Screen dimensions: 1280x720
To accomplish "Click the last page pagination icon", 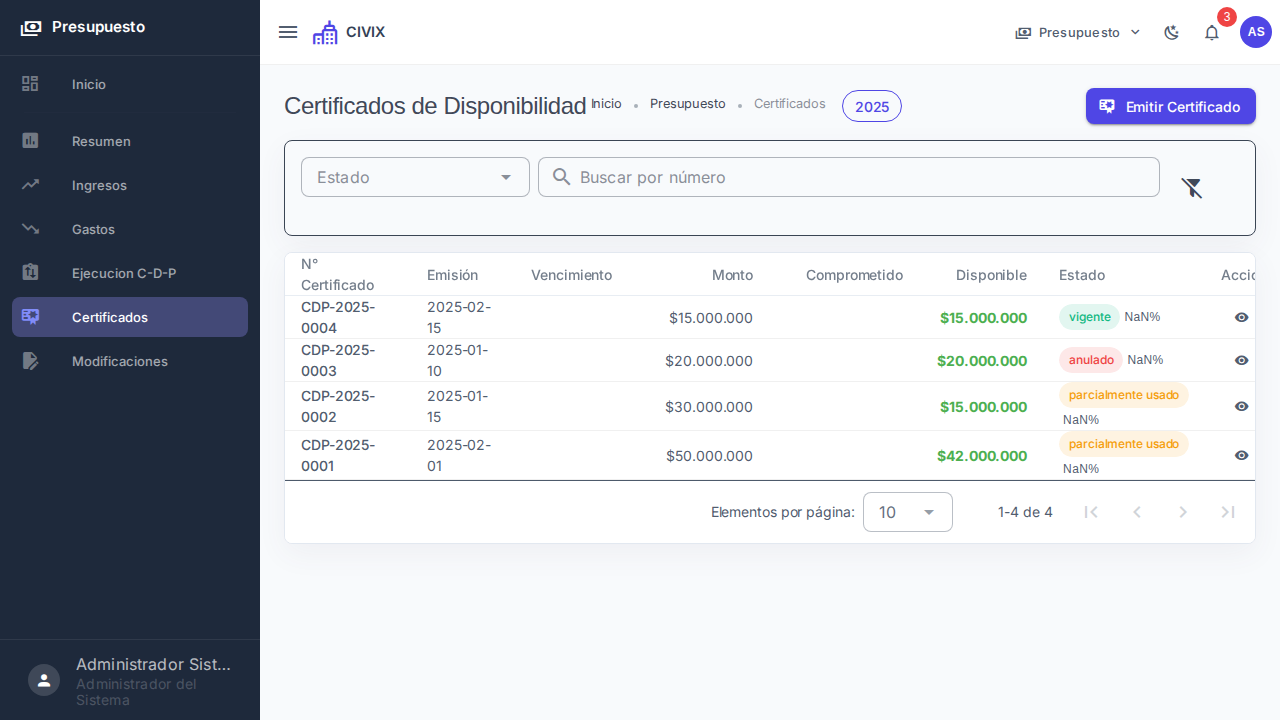I will tap(1229, 512).
